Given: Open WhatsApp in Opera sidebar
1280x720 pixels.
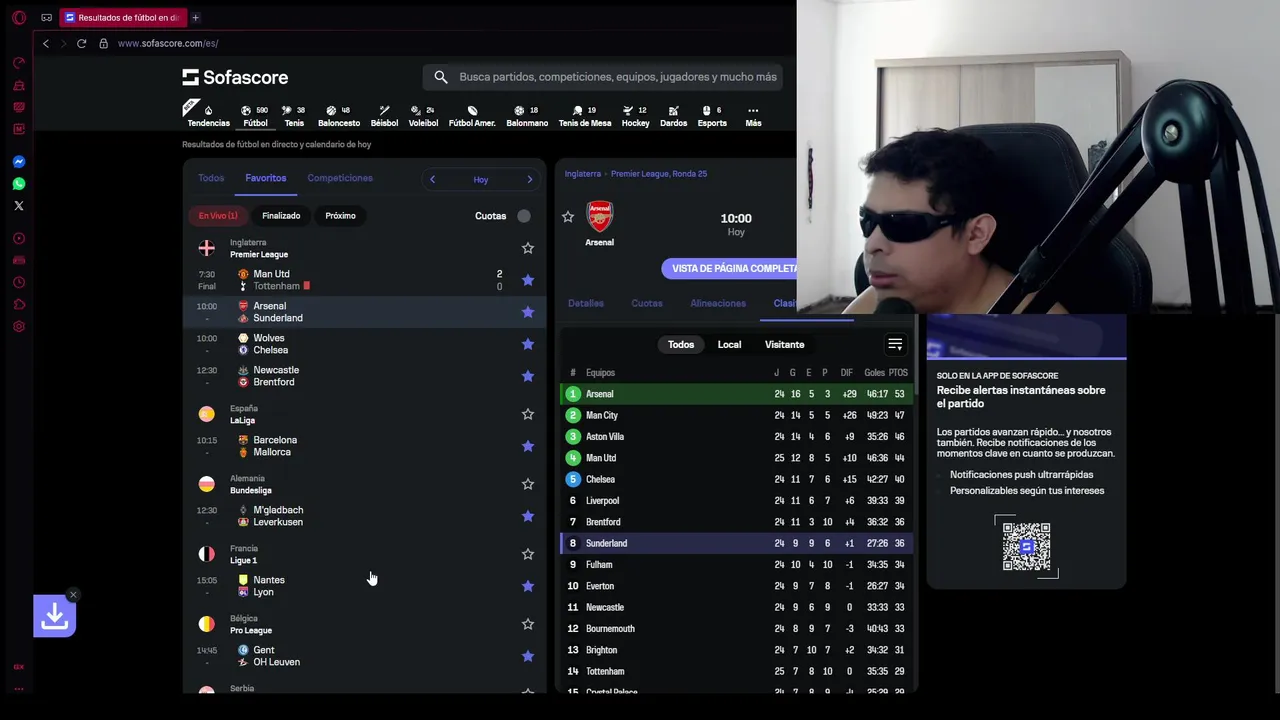Looking at the screenshot, I should click(x=19, y=184).
